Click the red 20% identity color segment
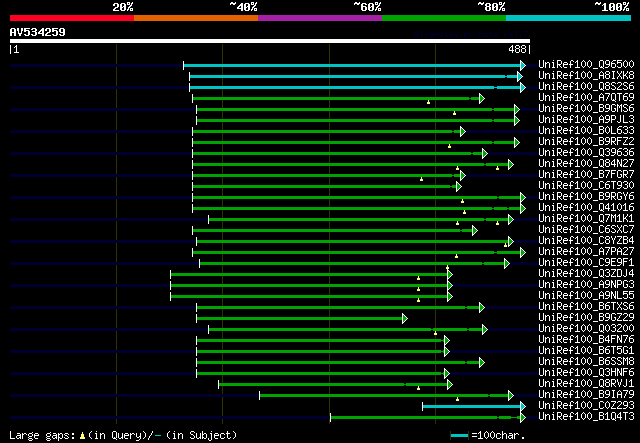 point(72,18)
